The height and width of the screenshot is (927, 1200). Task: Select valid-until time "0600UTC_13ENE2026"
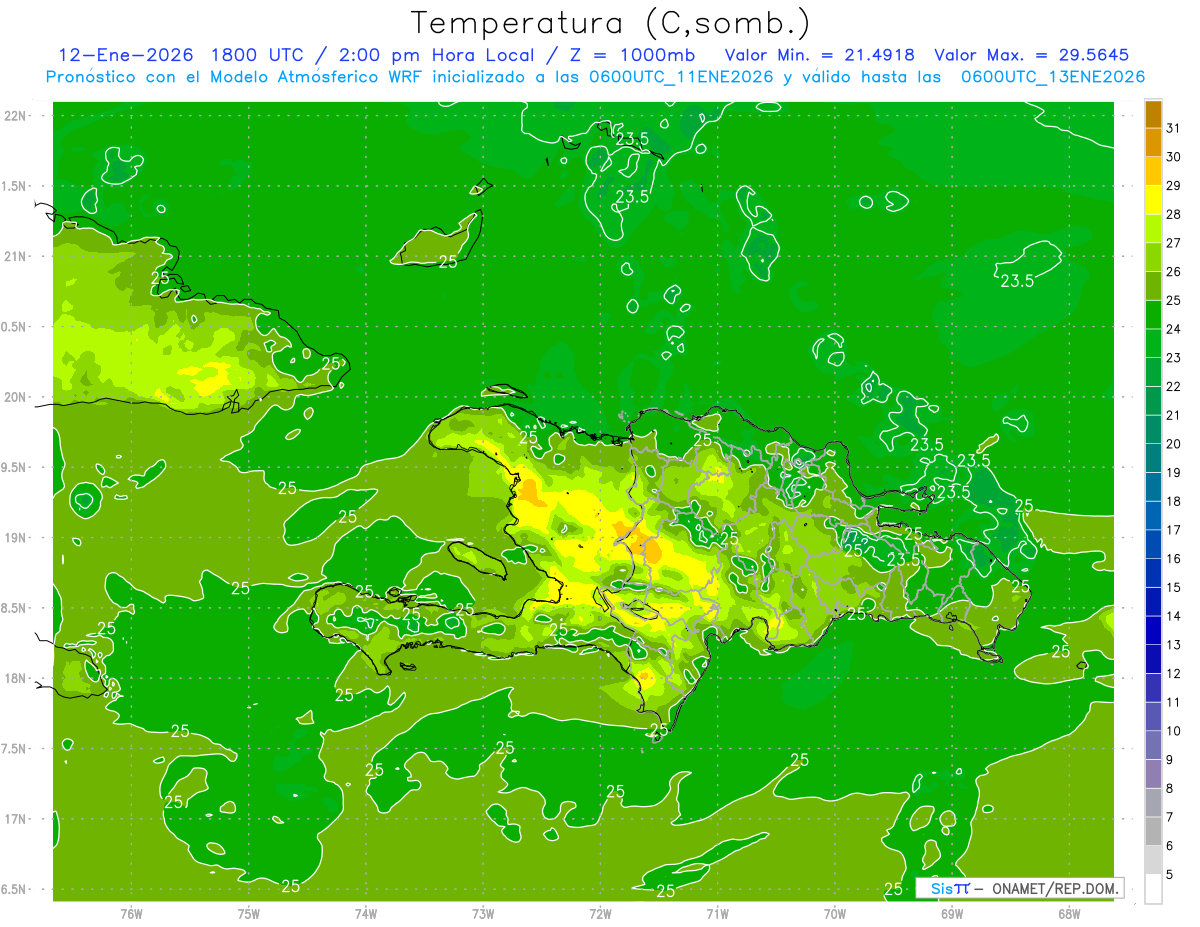tap(1053, 77)
